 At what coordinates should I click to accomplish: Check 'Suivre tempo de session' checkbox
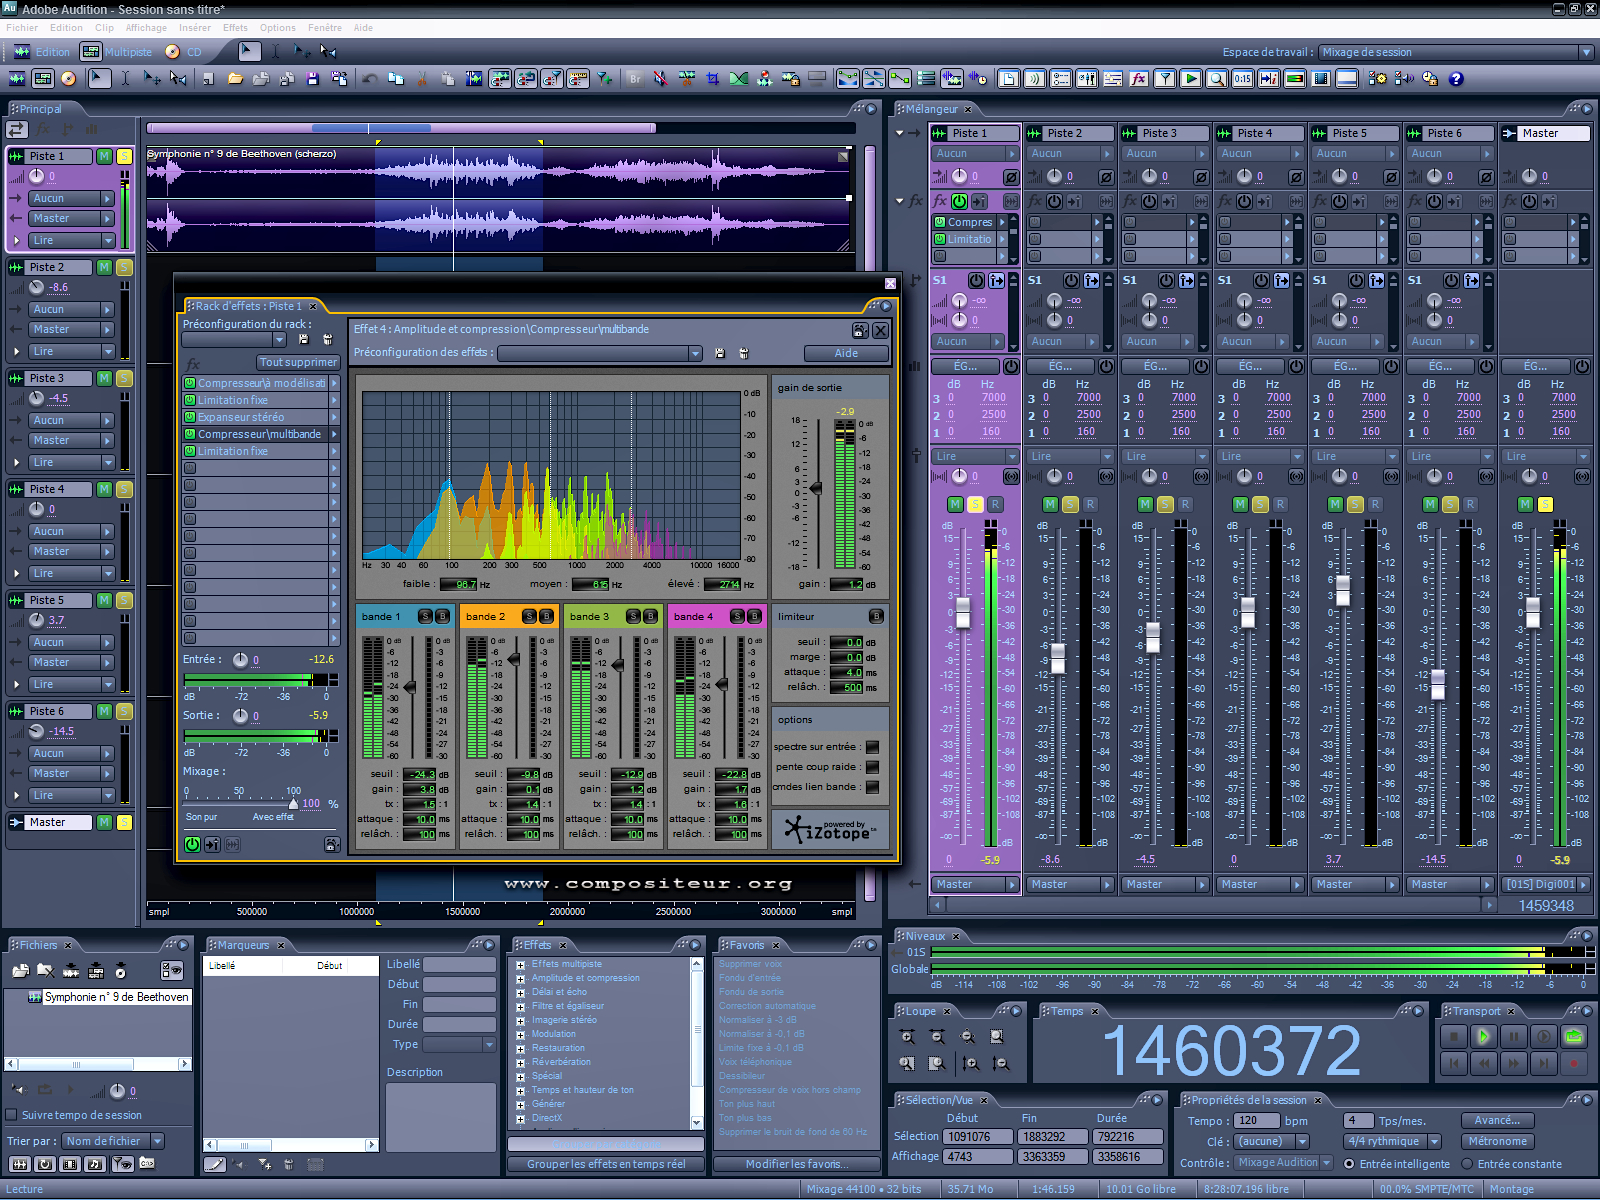click(12, 1115)
